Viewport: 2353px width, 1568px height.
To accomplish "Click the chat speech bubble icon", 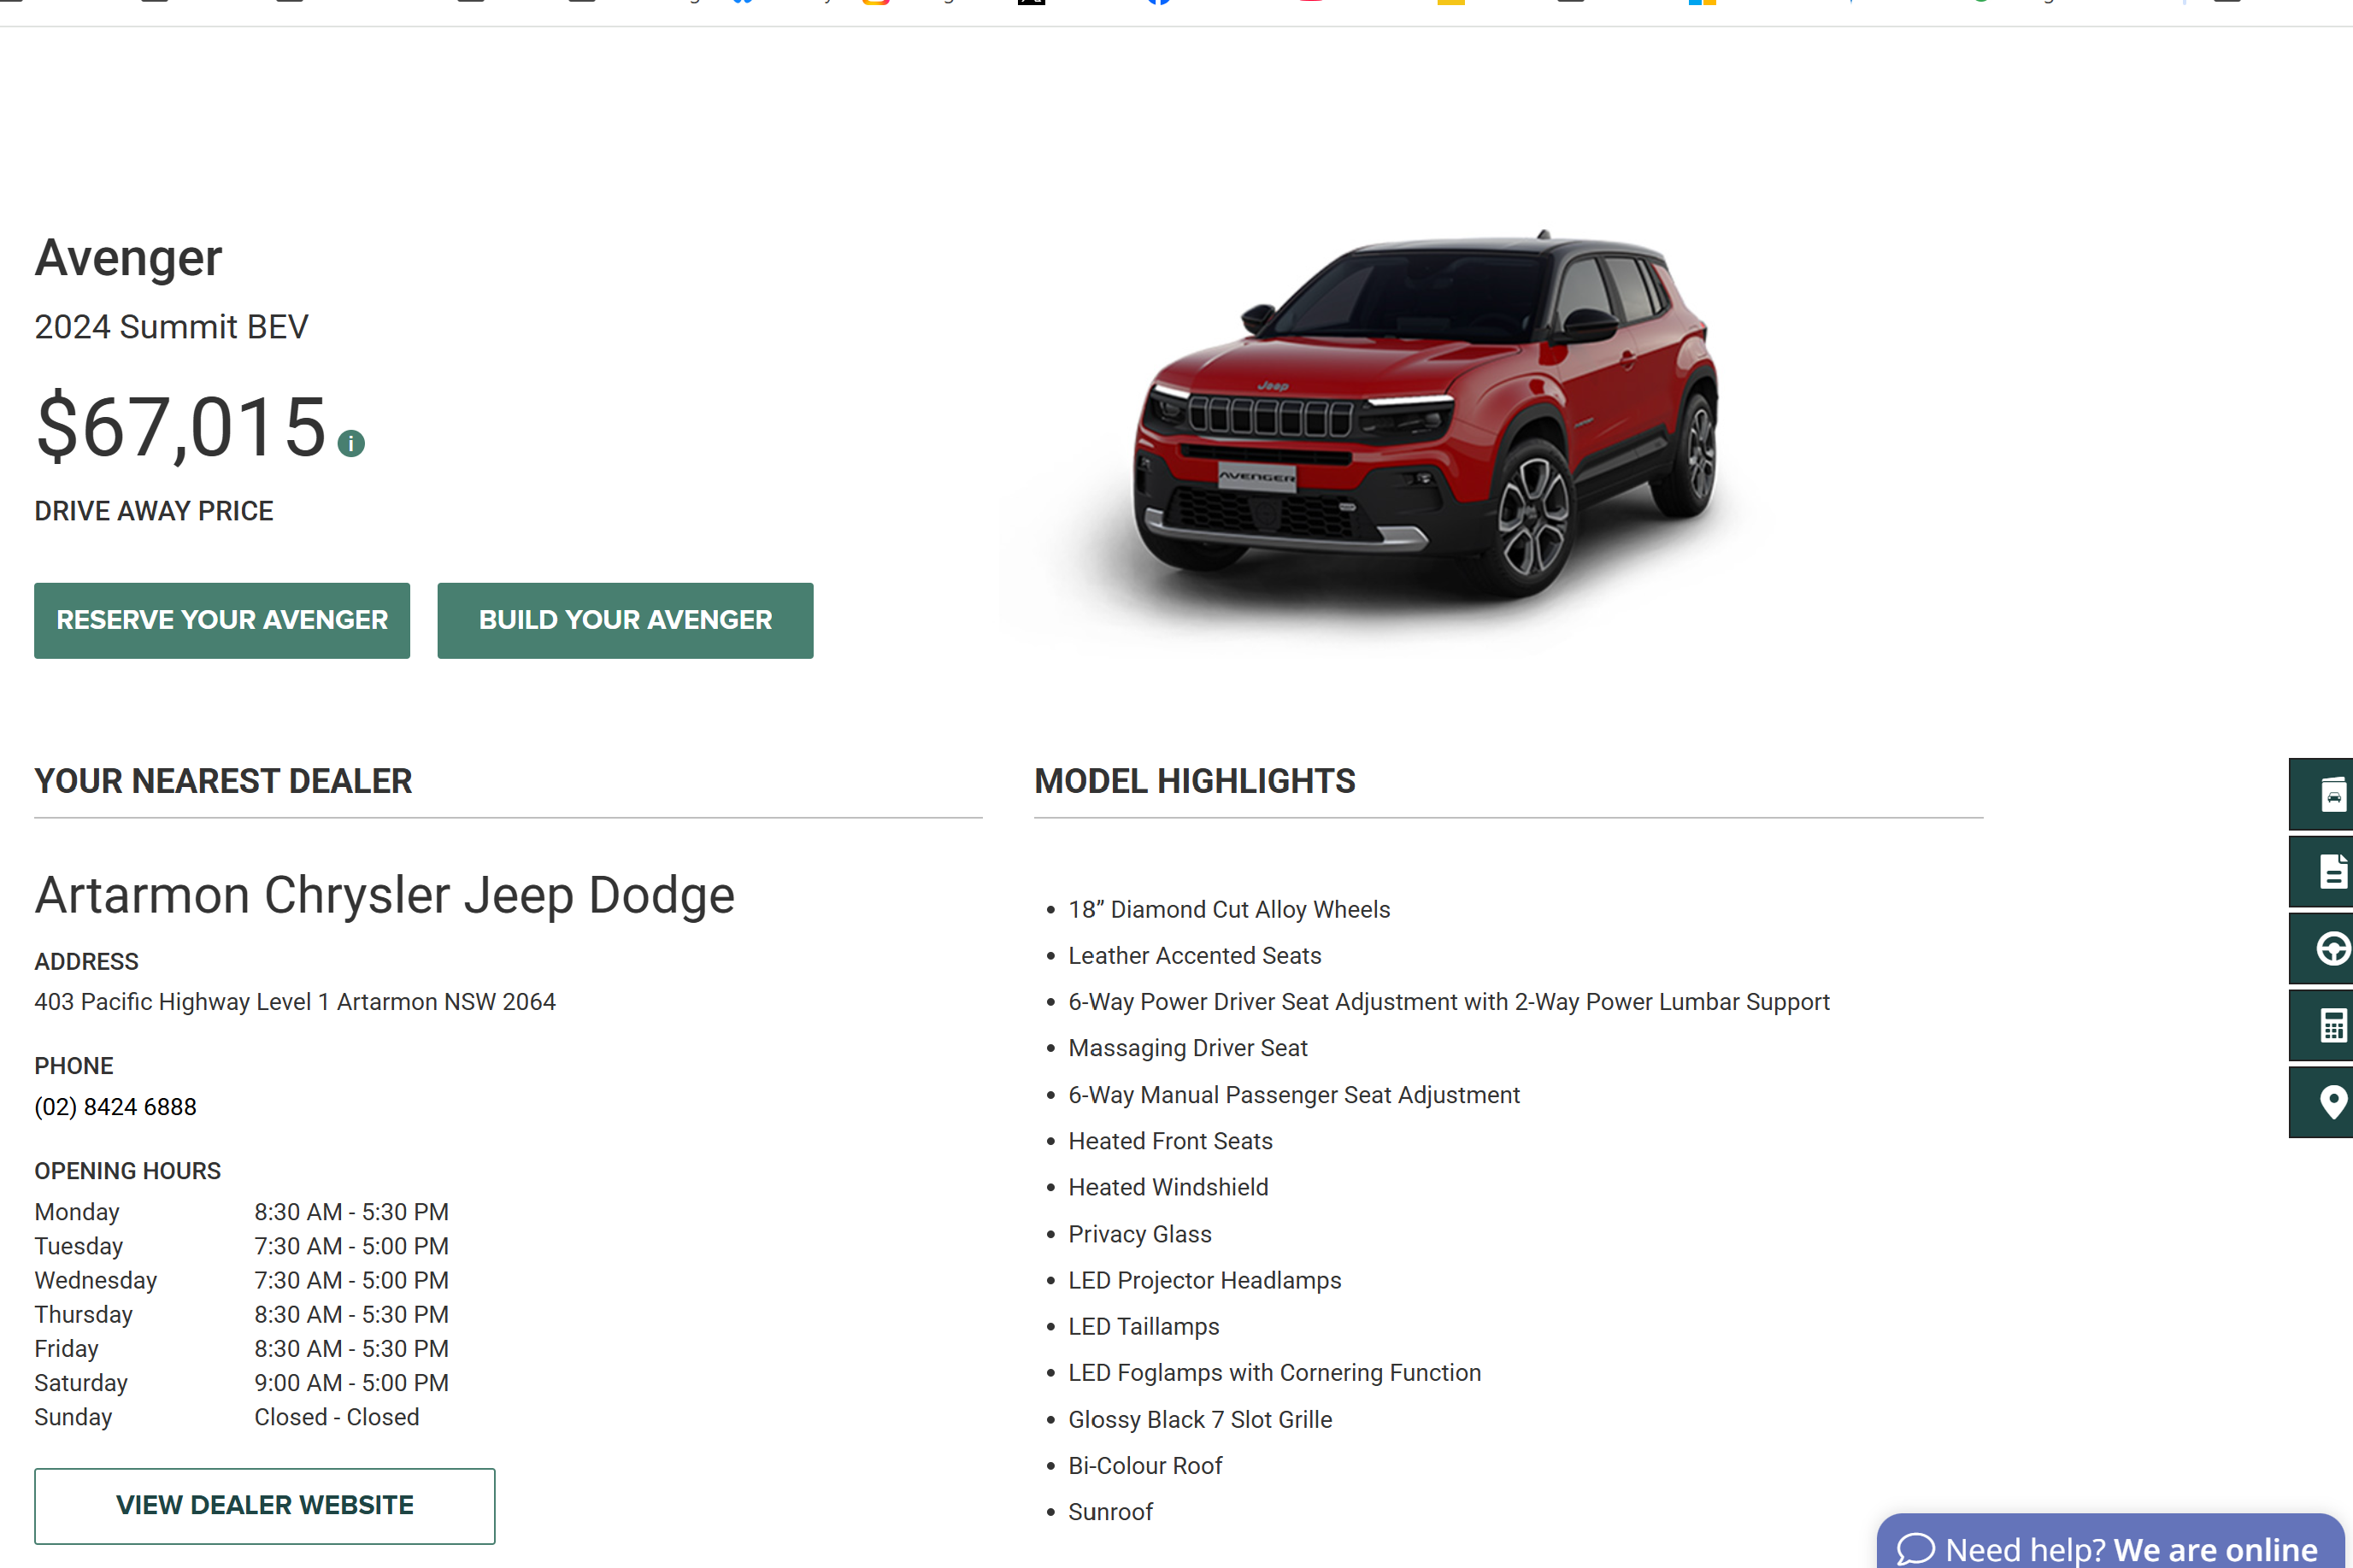I will coord(1915,1548).
